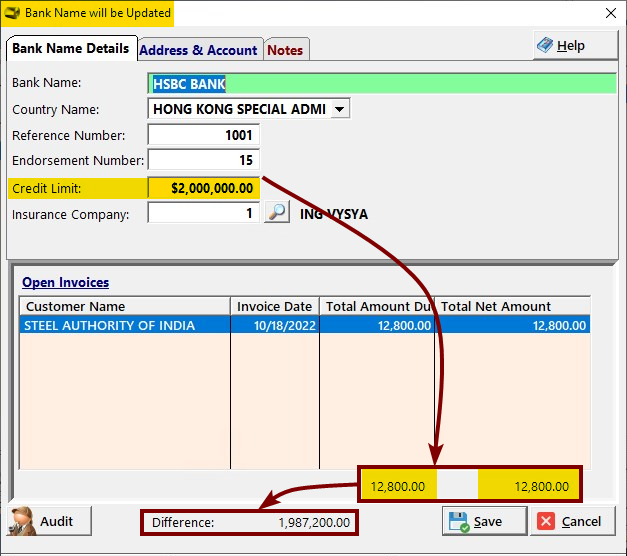Click the invoice date cell 10/18/2022

(x=275, y=325)
